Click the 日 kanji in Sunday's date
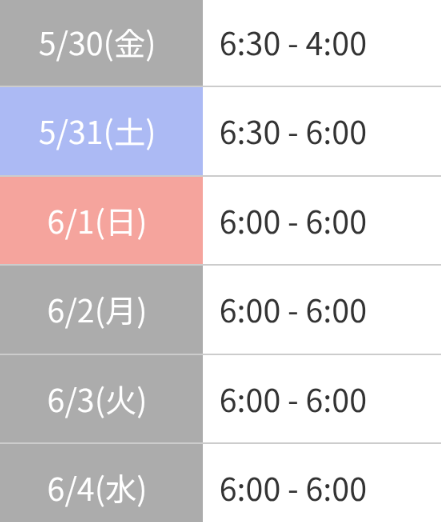Viewport: 441px width, 522px height. tap(121, 222)
